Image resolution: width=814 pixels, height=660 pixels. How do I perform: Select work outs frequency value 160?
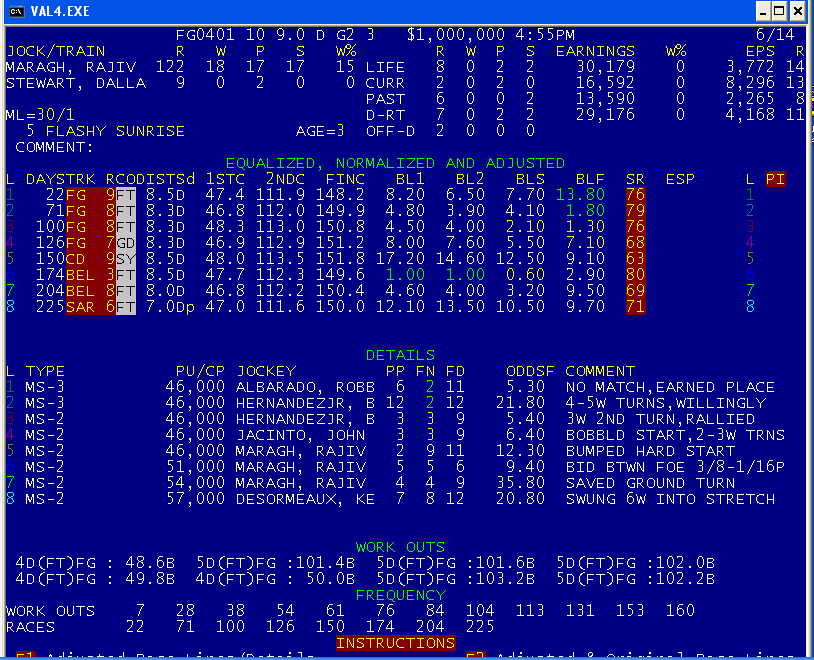(680, 611)
